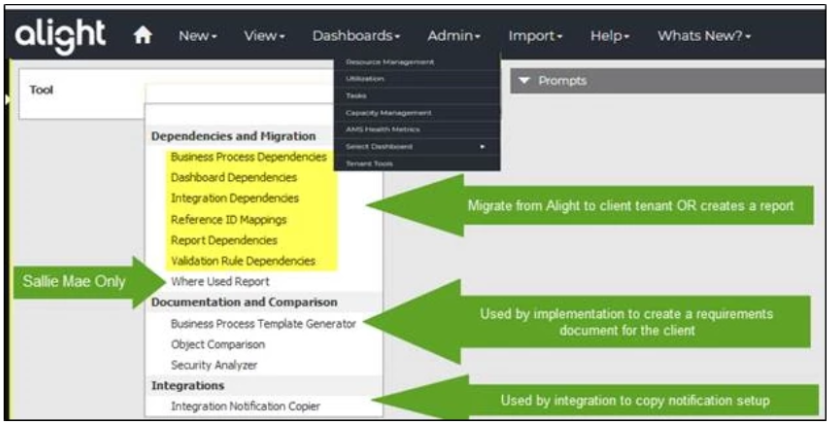This screenshot has height=426, width=838.
Task: Open the Help menu
Action: pos(610,36)
